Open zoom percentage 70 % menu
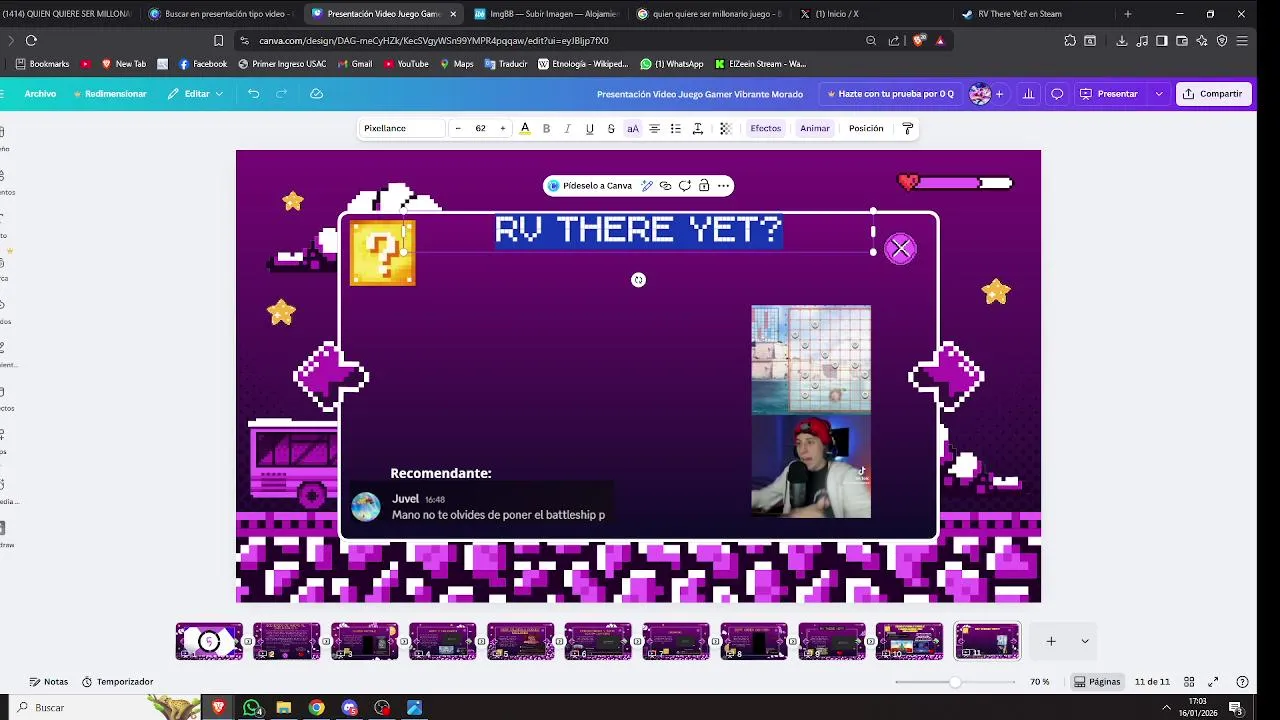 1040,682
